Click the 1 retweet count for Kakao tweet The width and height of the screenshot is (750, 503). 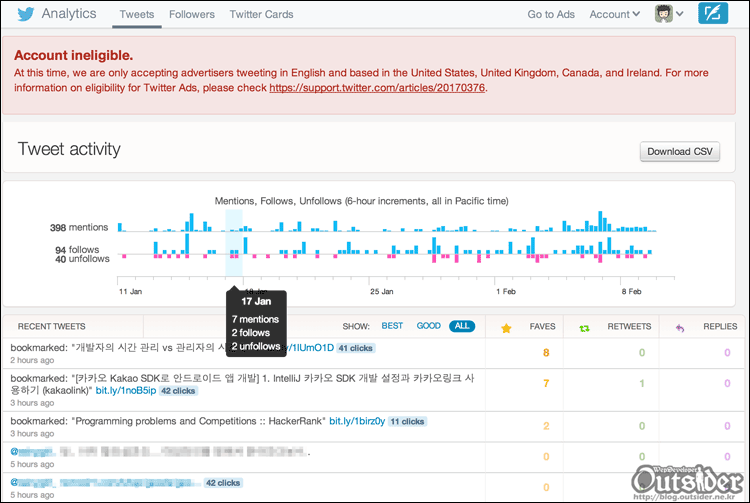642,383
